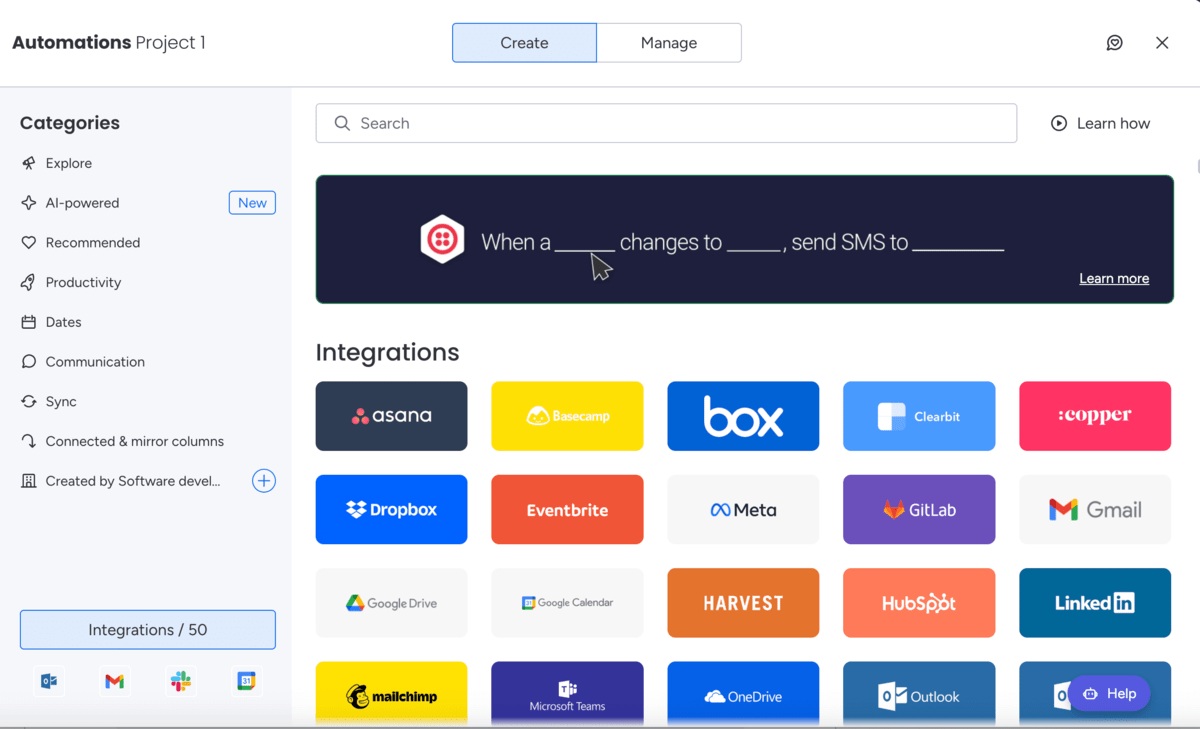Open the Slack quick-access icon at bottom left

click(180, 681)
